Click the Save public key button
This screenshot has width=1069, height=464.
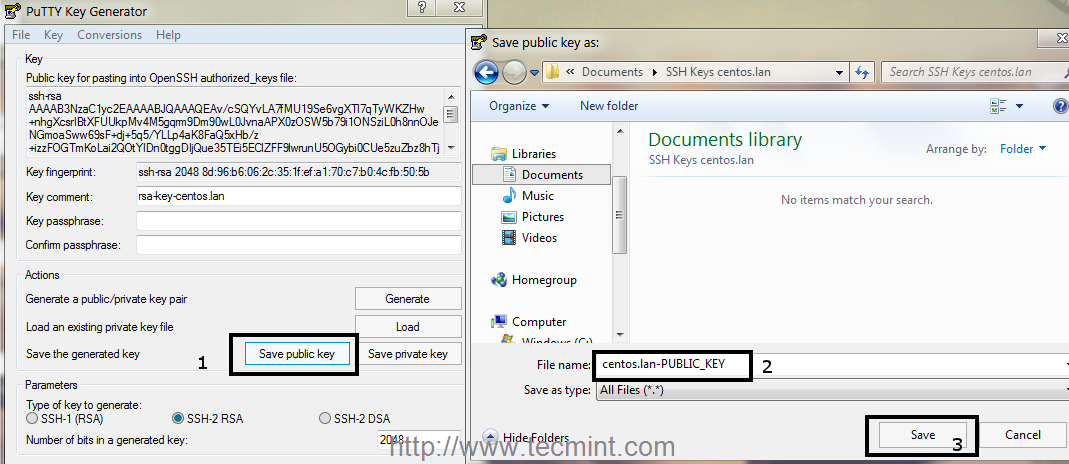coord(297,354)
